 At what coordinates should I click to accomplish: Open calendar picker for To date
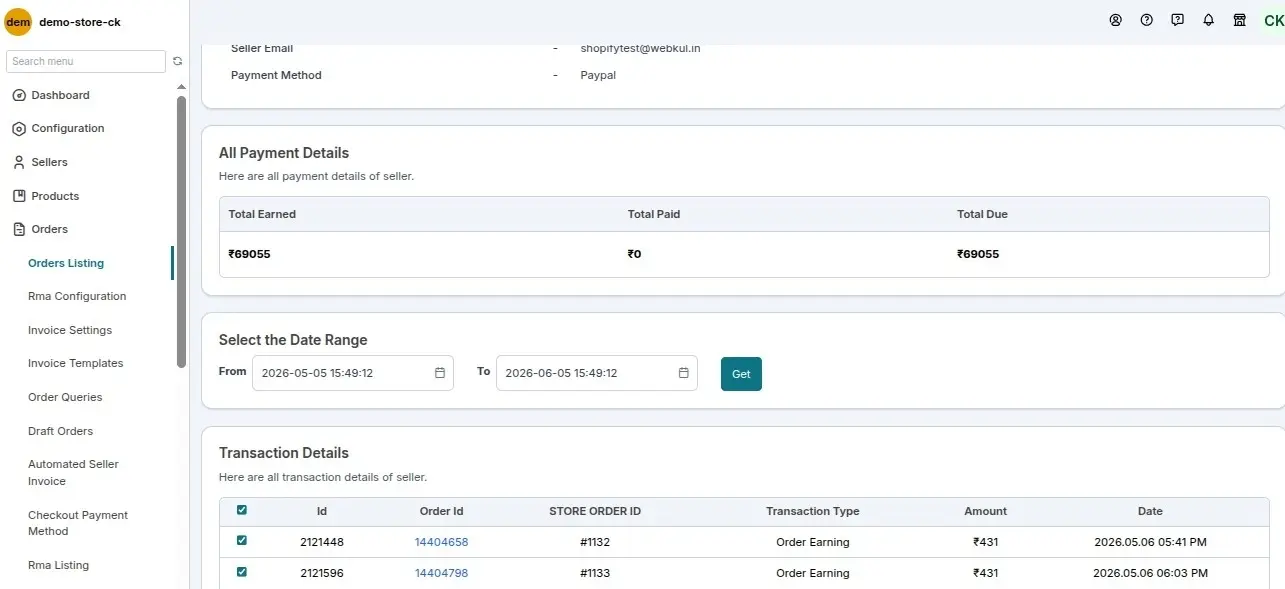tap(684, 373)
